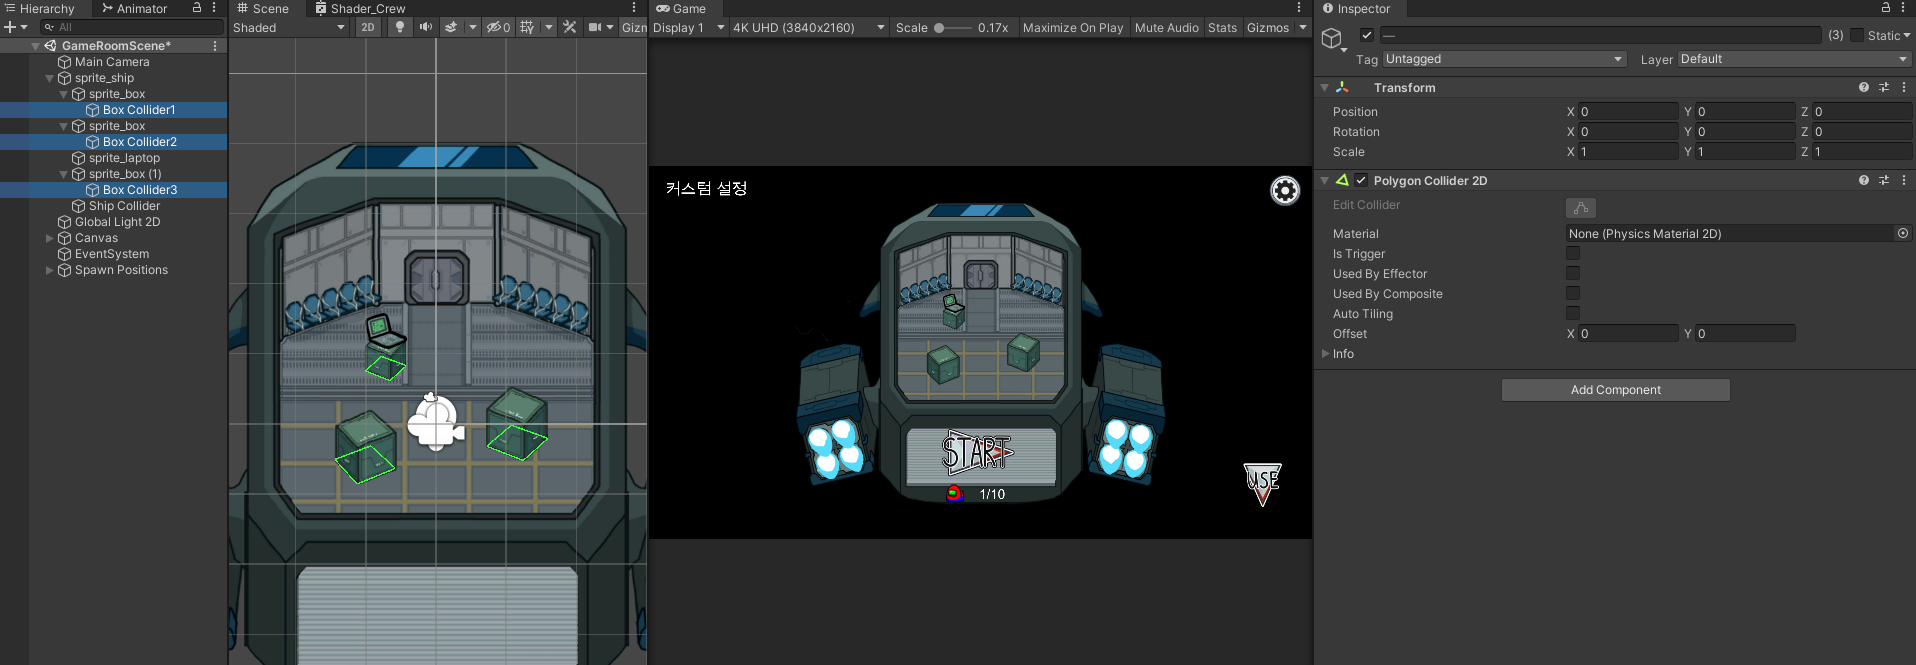
Task: Toggle the Is Trigger checkbox
Action: [1573, 253]
